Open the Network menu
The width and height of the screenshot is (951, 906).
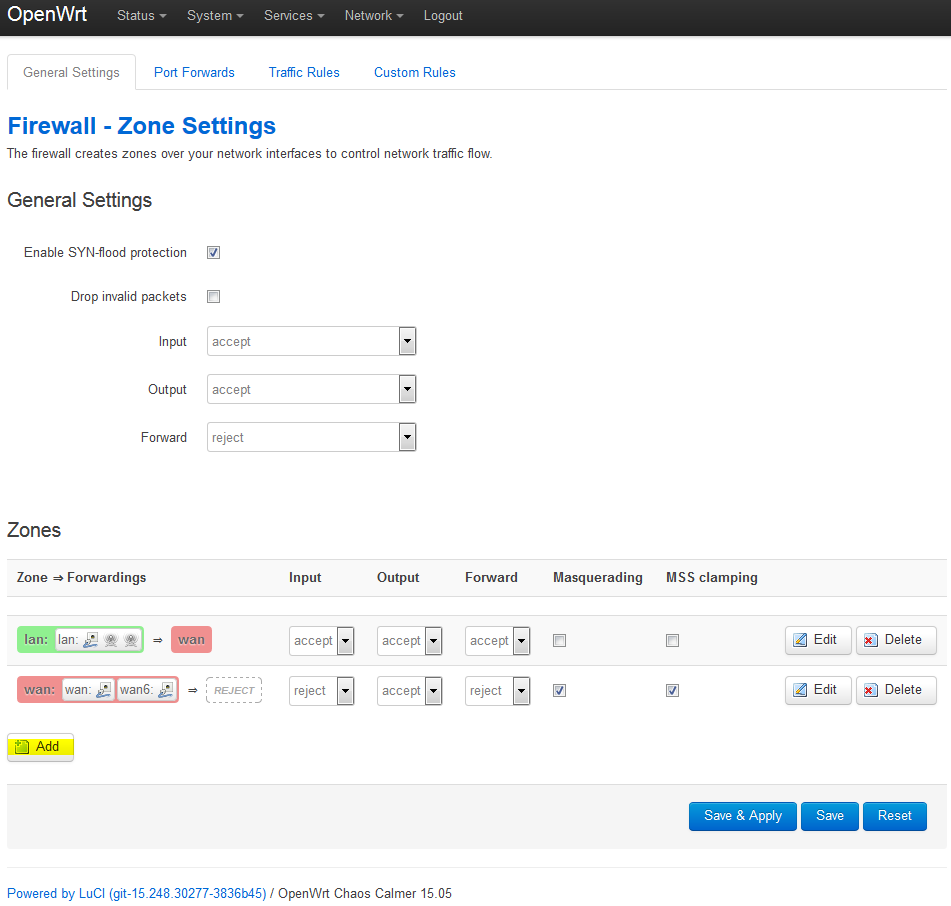point(374,16)
